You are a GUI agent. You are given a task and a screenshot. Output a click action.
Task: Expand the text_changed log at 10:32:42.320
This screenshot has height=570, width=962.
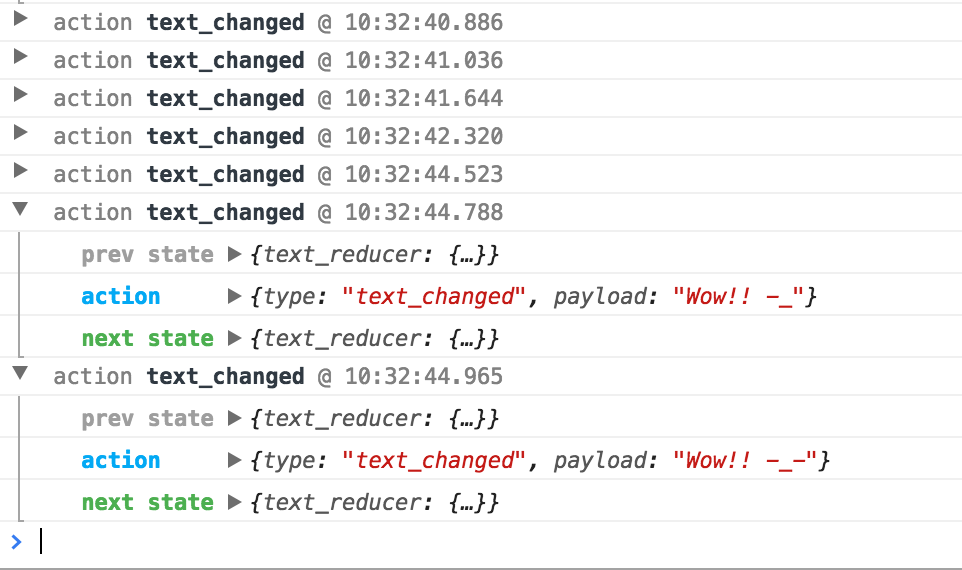coord(20,133)
